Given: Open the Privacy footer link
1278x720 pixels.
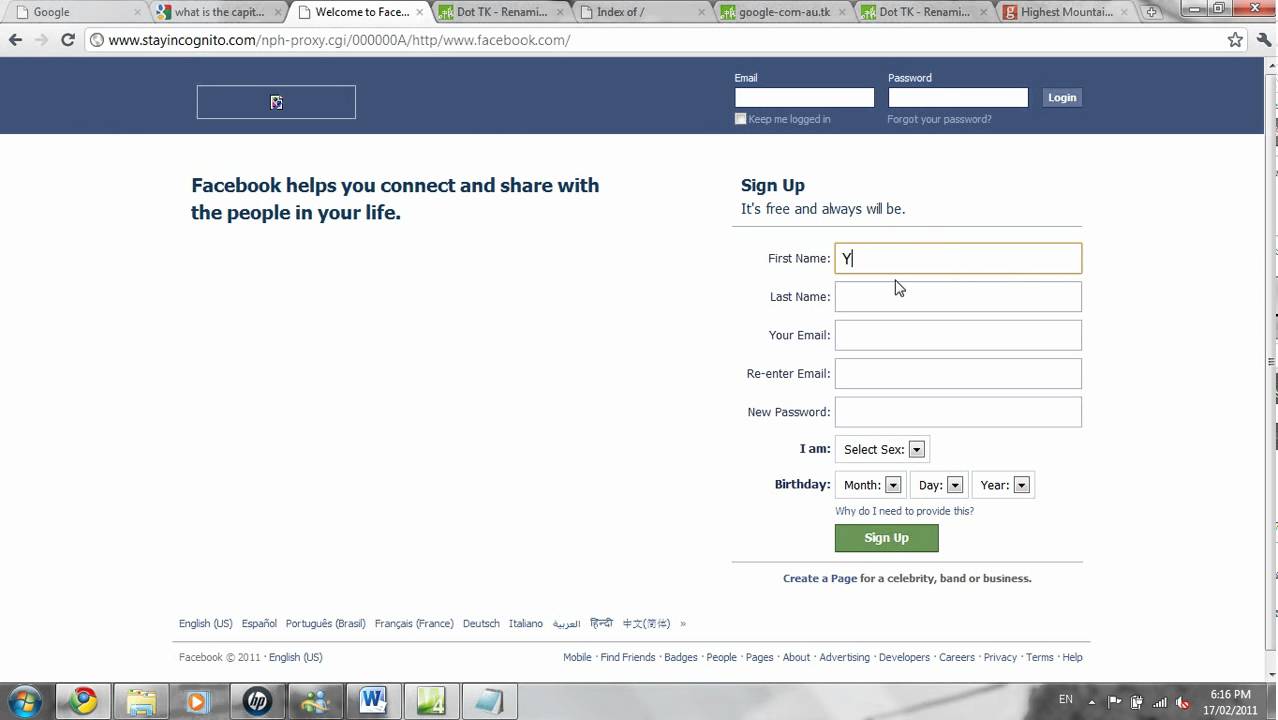Looking at the screenshot, I should click(x=1000, y=657).
